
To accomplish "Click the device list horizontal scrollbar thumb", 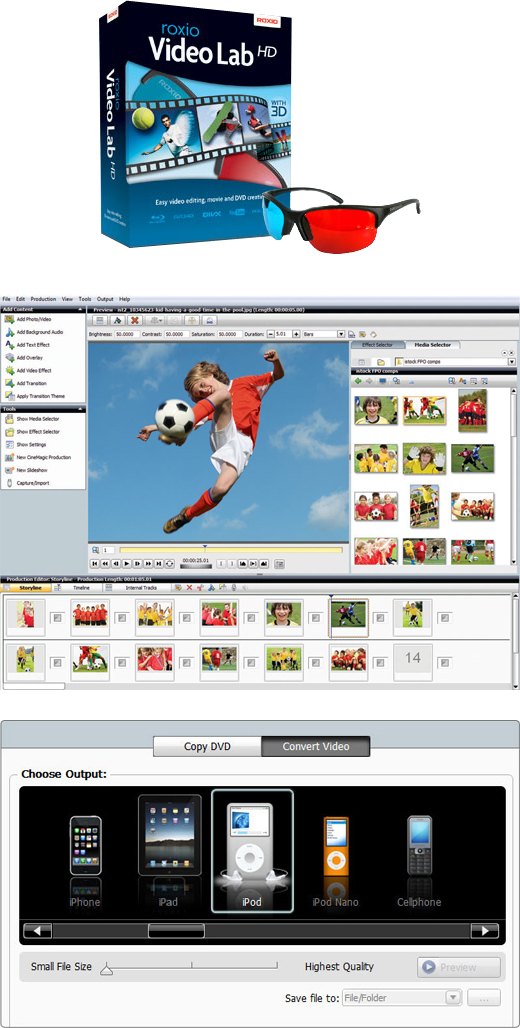I will [x=176, y=931].
